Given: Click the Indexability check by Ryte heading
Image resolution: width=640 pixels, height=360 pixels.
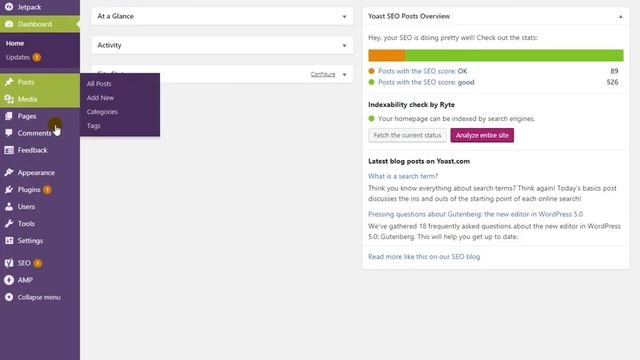Looking at the screenshot, I should 411,104.
